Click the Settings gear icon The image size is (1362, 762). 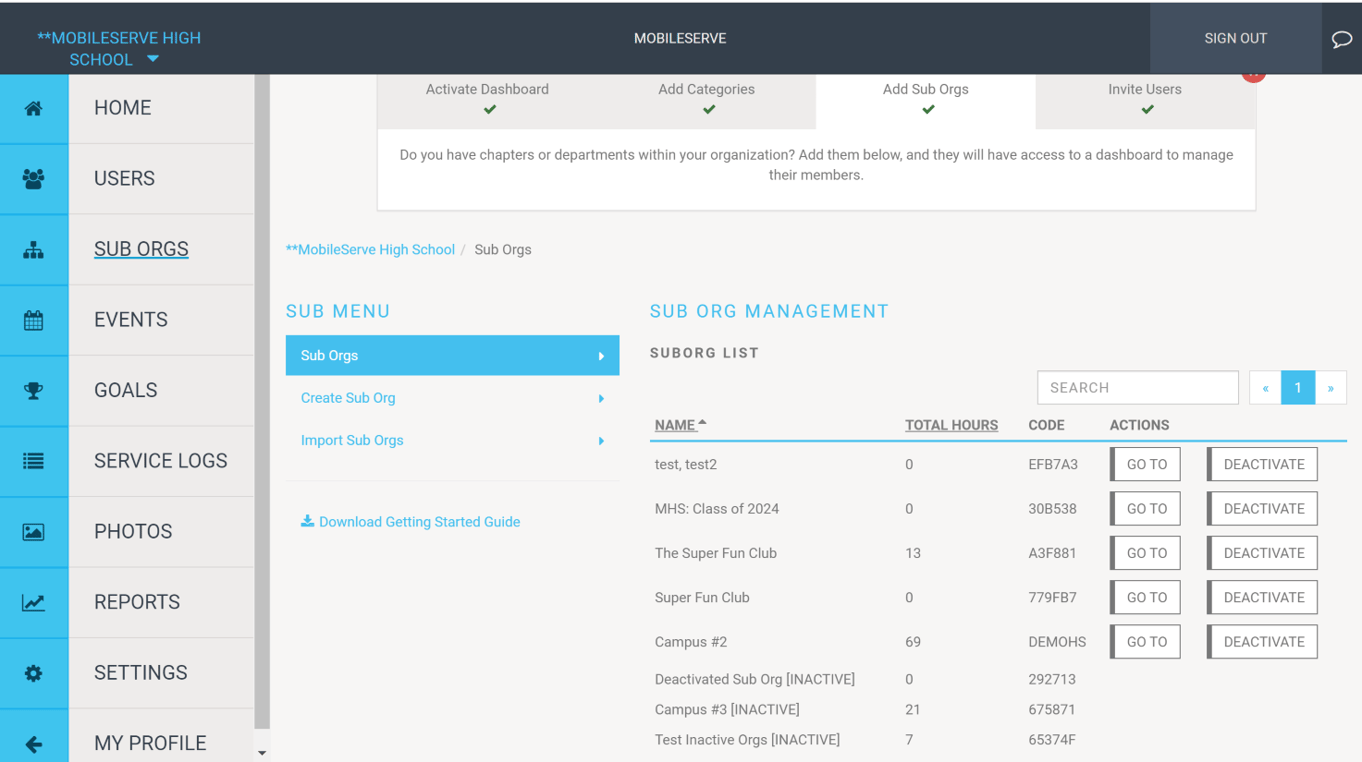click(x=34, y=672)
